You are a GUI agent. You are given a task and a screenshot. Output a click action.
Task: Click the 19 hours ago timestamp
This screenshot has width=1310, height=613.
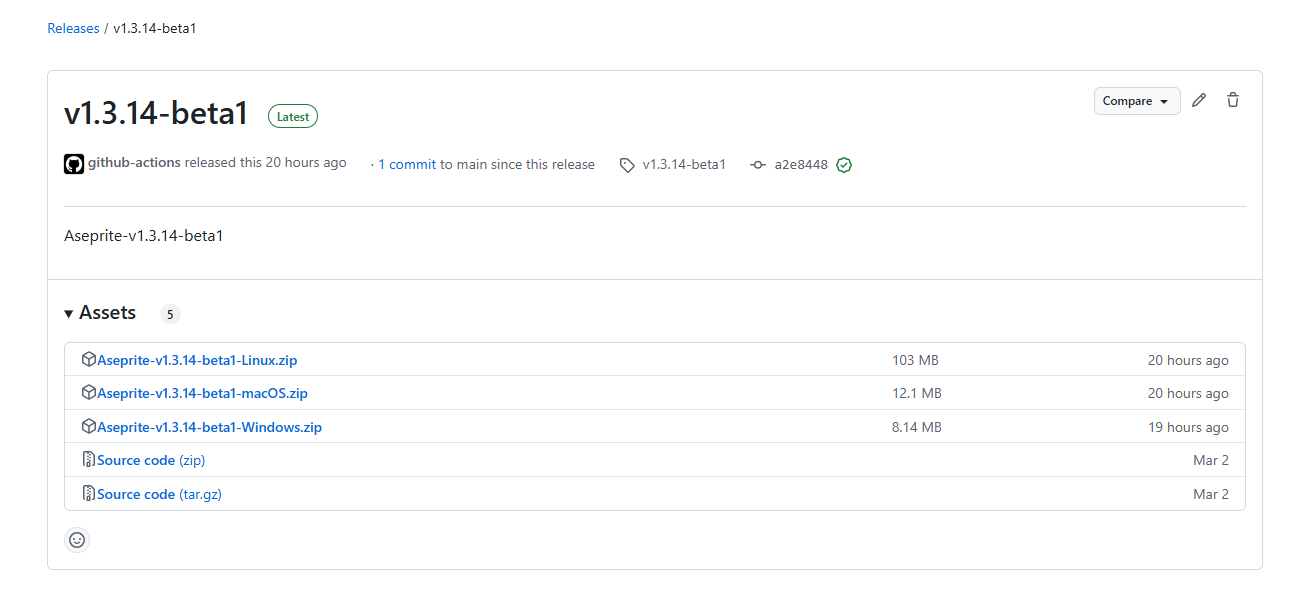(1188, 427)
